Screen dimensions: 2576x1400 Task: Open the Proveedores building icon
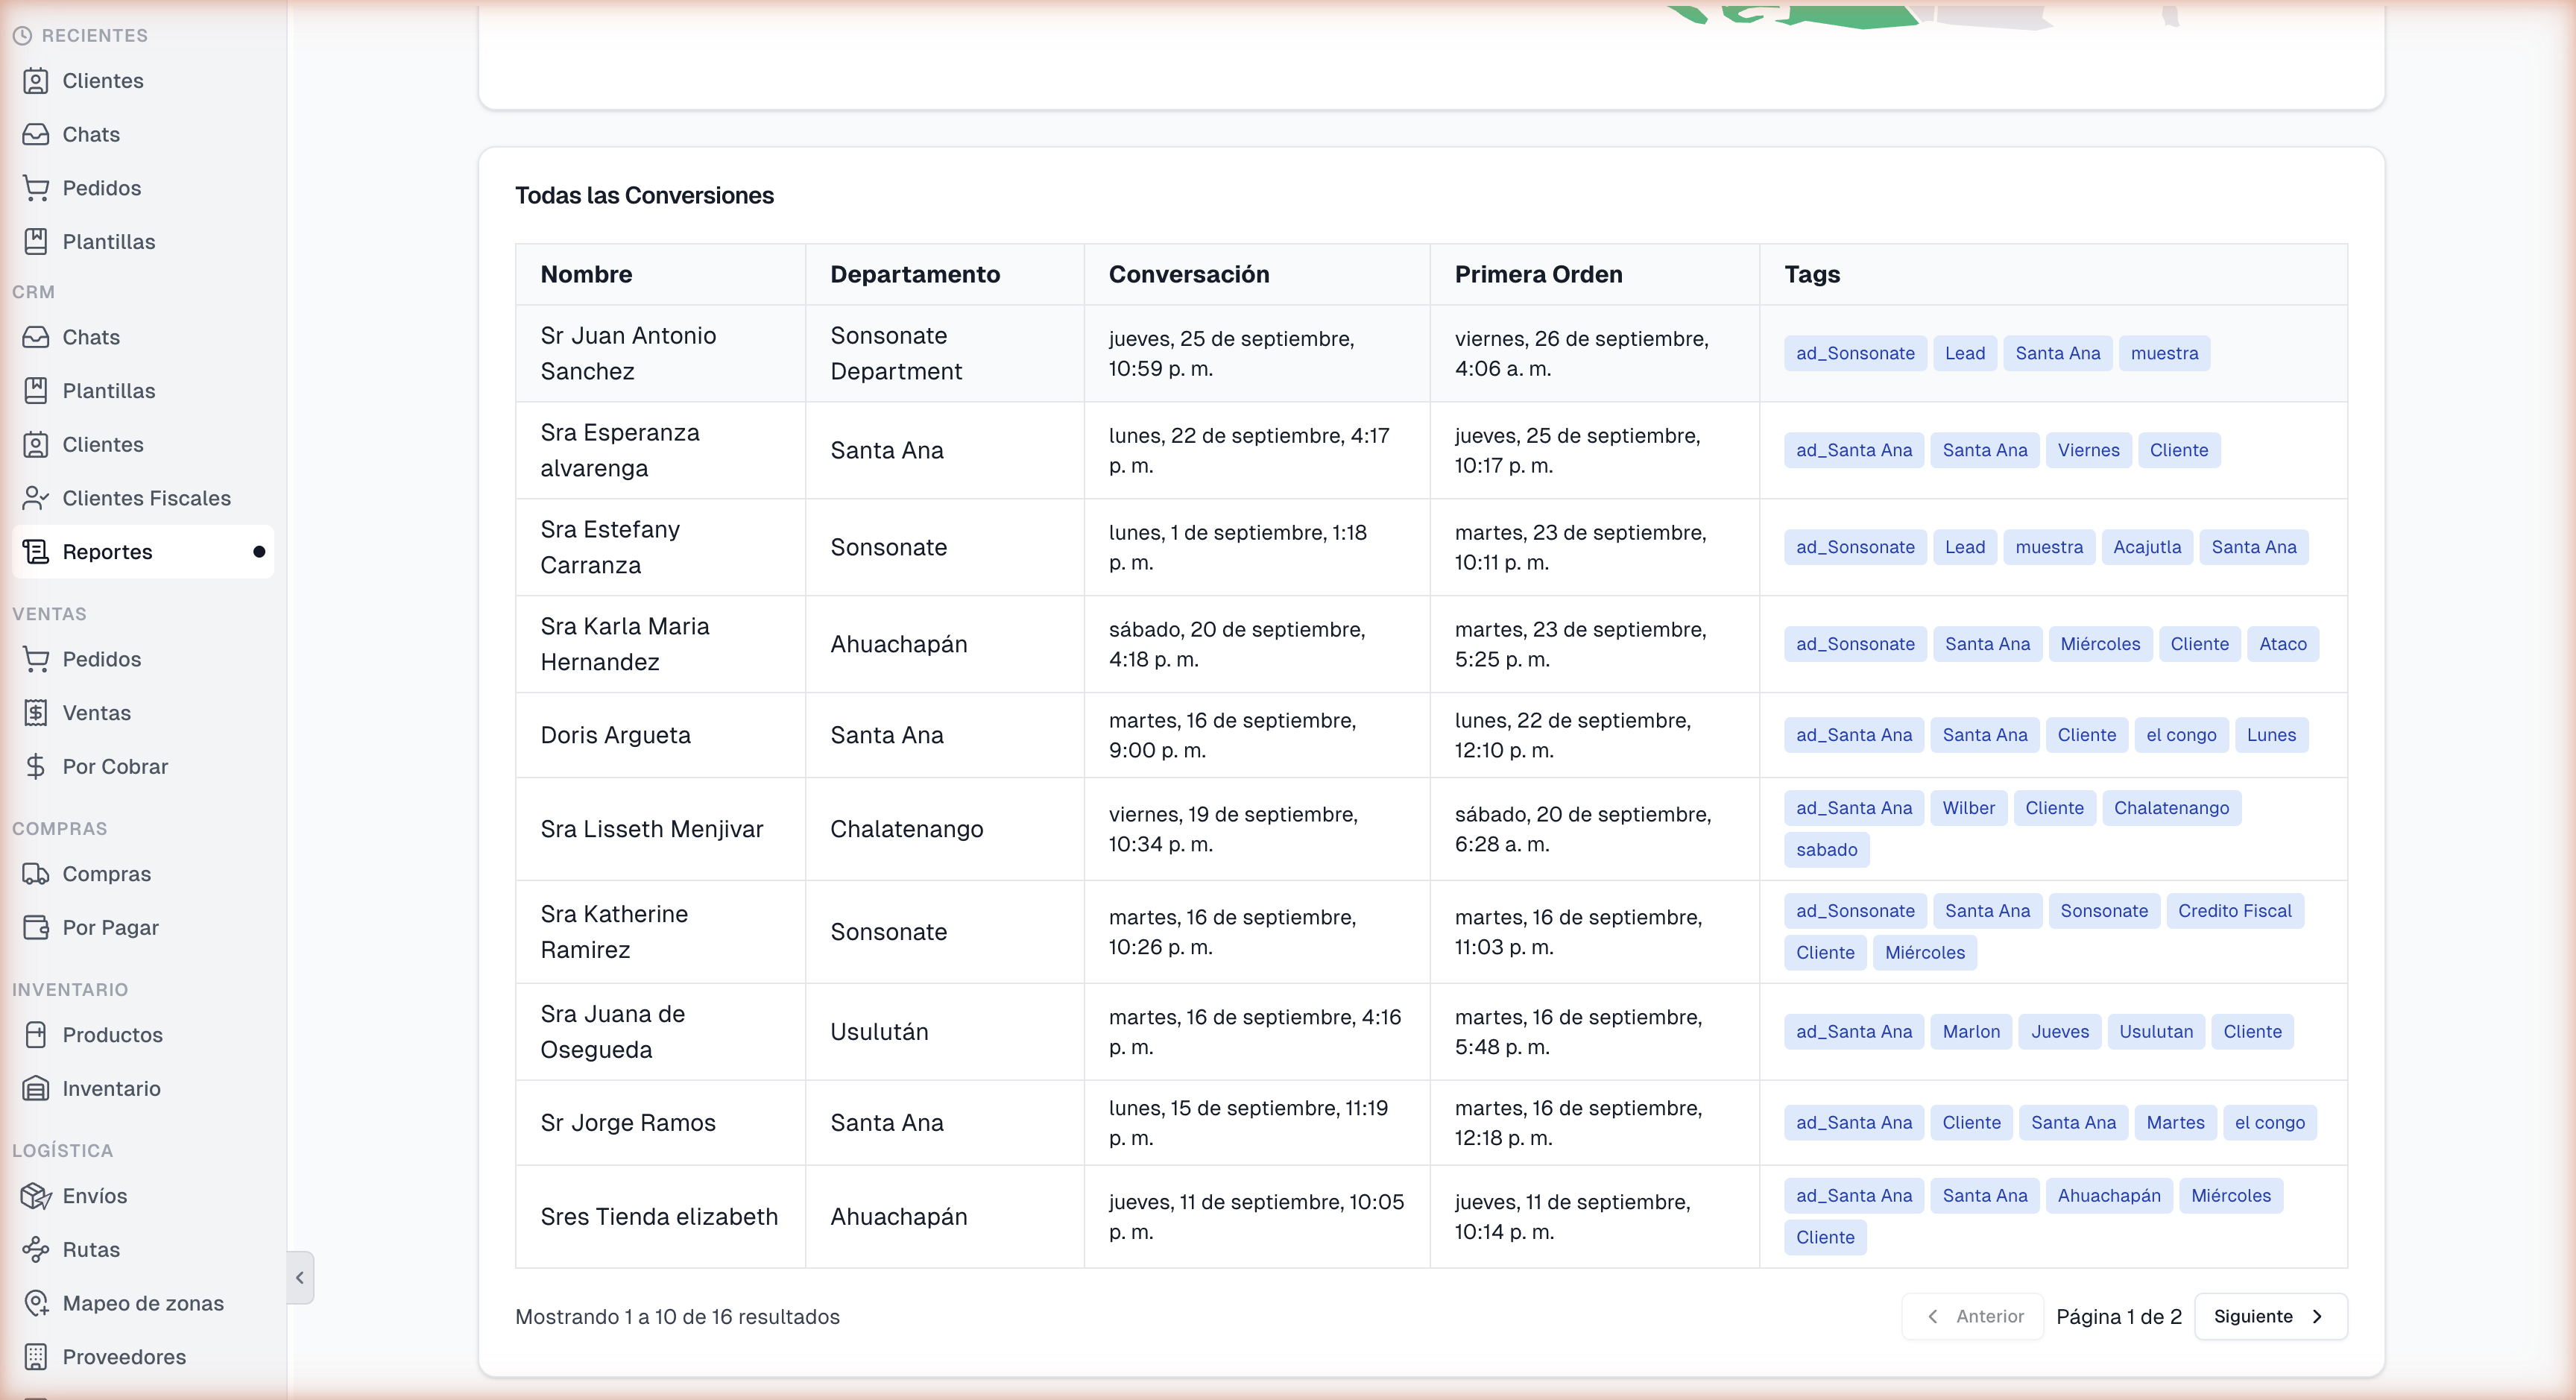(36, 1357)
